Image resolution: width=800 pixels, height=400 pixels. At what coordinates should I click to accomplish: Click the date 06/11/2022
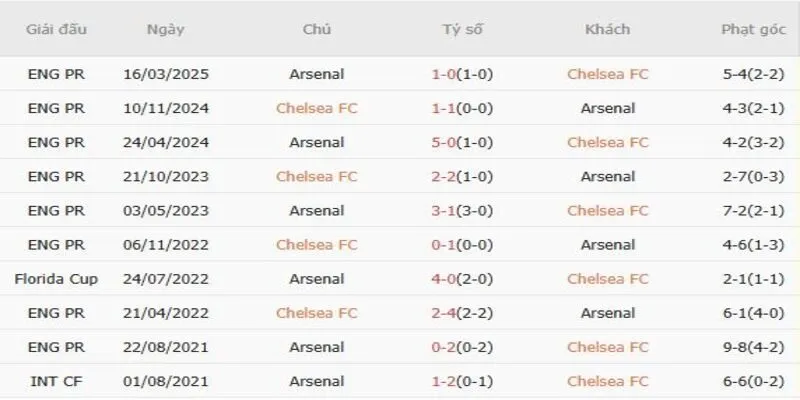pos(165,244)
